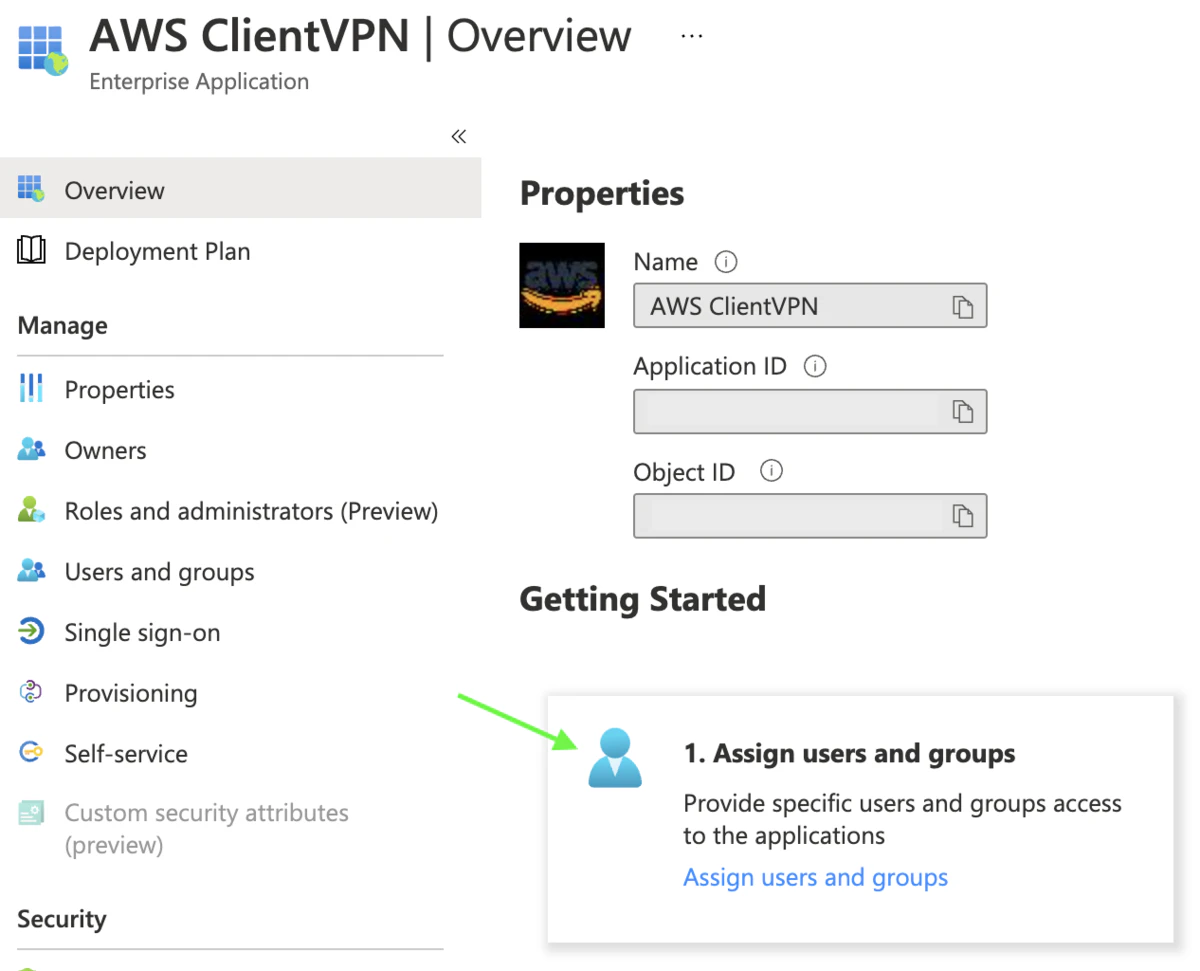The image size is (1200, 971).
Task: Open the Overview menu item
Action: click(x=240, y=189)
